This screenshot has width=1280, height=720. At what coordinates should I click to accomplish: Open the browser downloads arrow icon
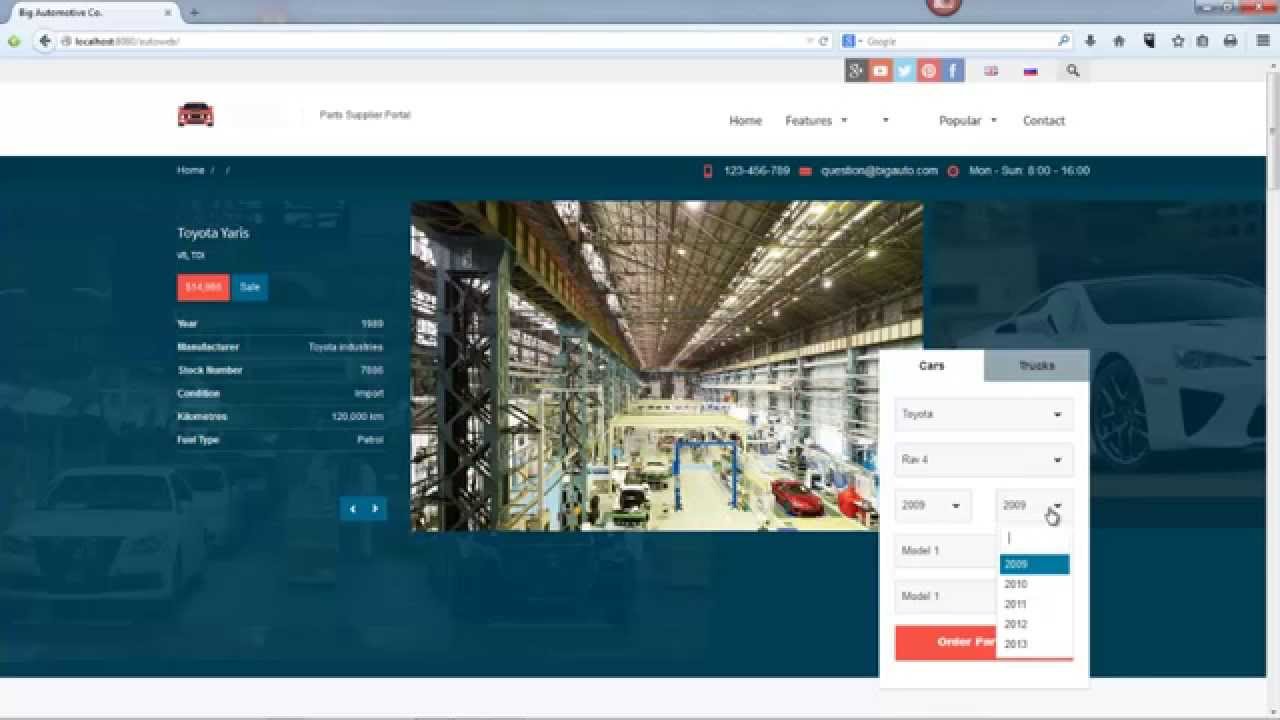coord(1090,41)
